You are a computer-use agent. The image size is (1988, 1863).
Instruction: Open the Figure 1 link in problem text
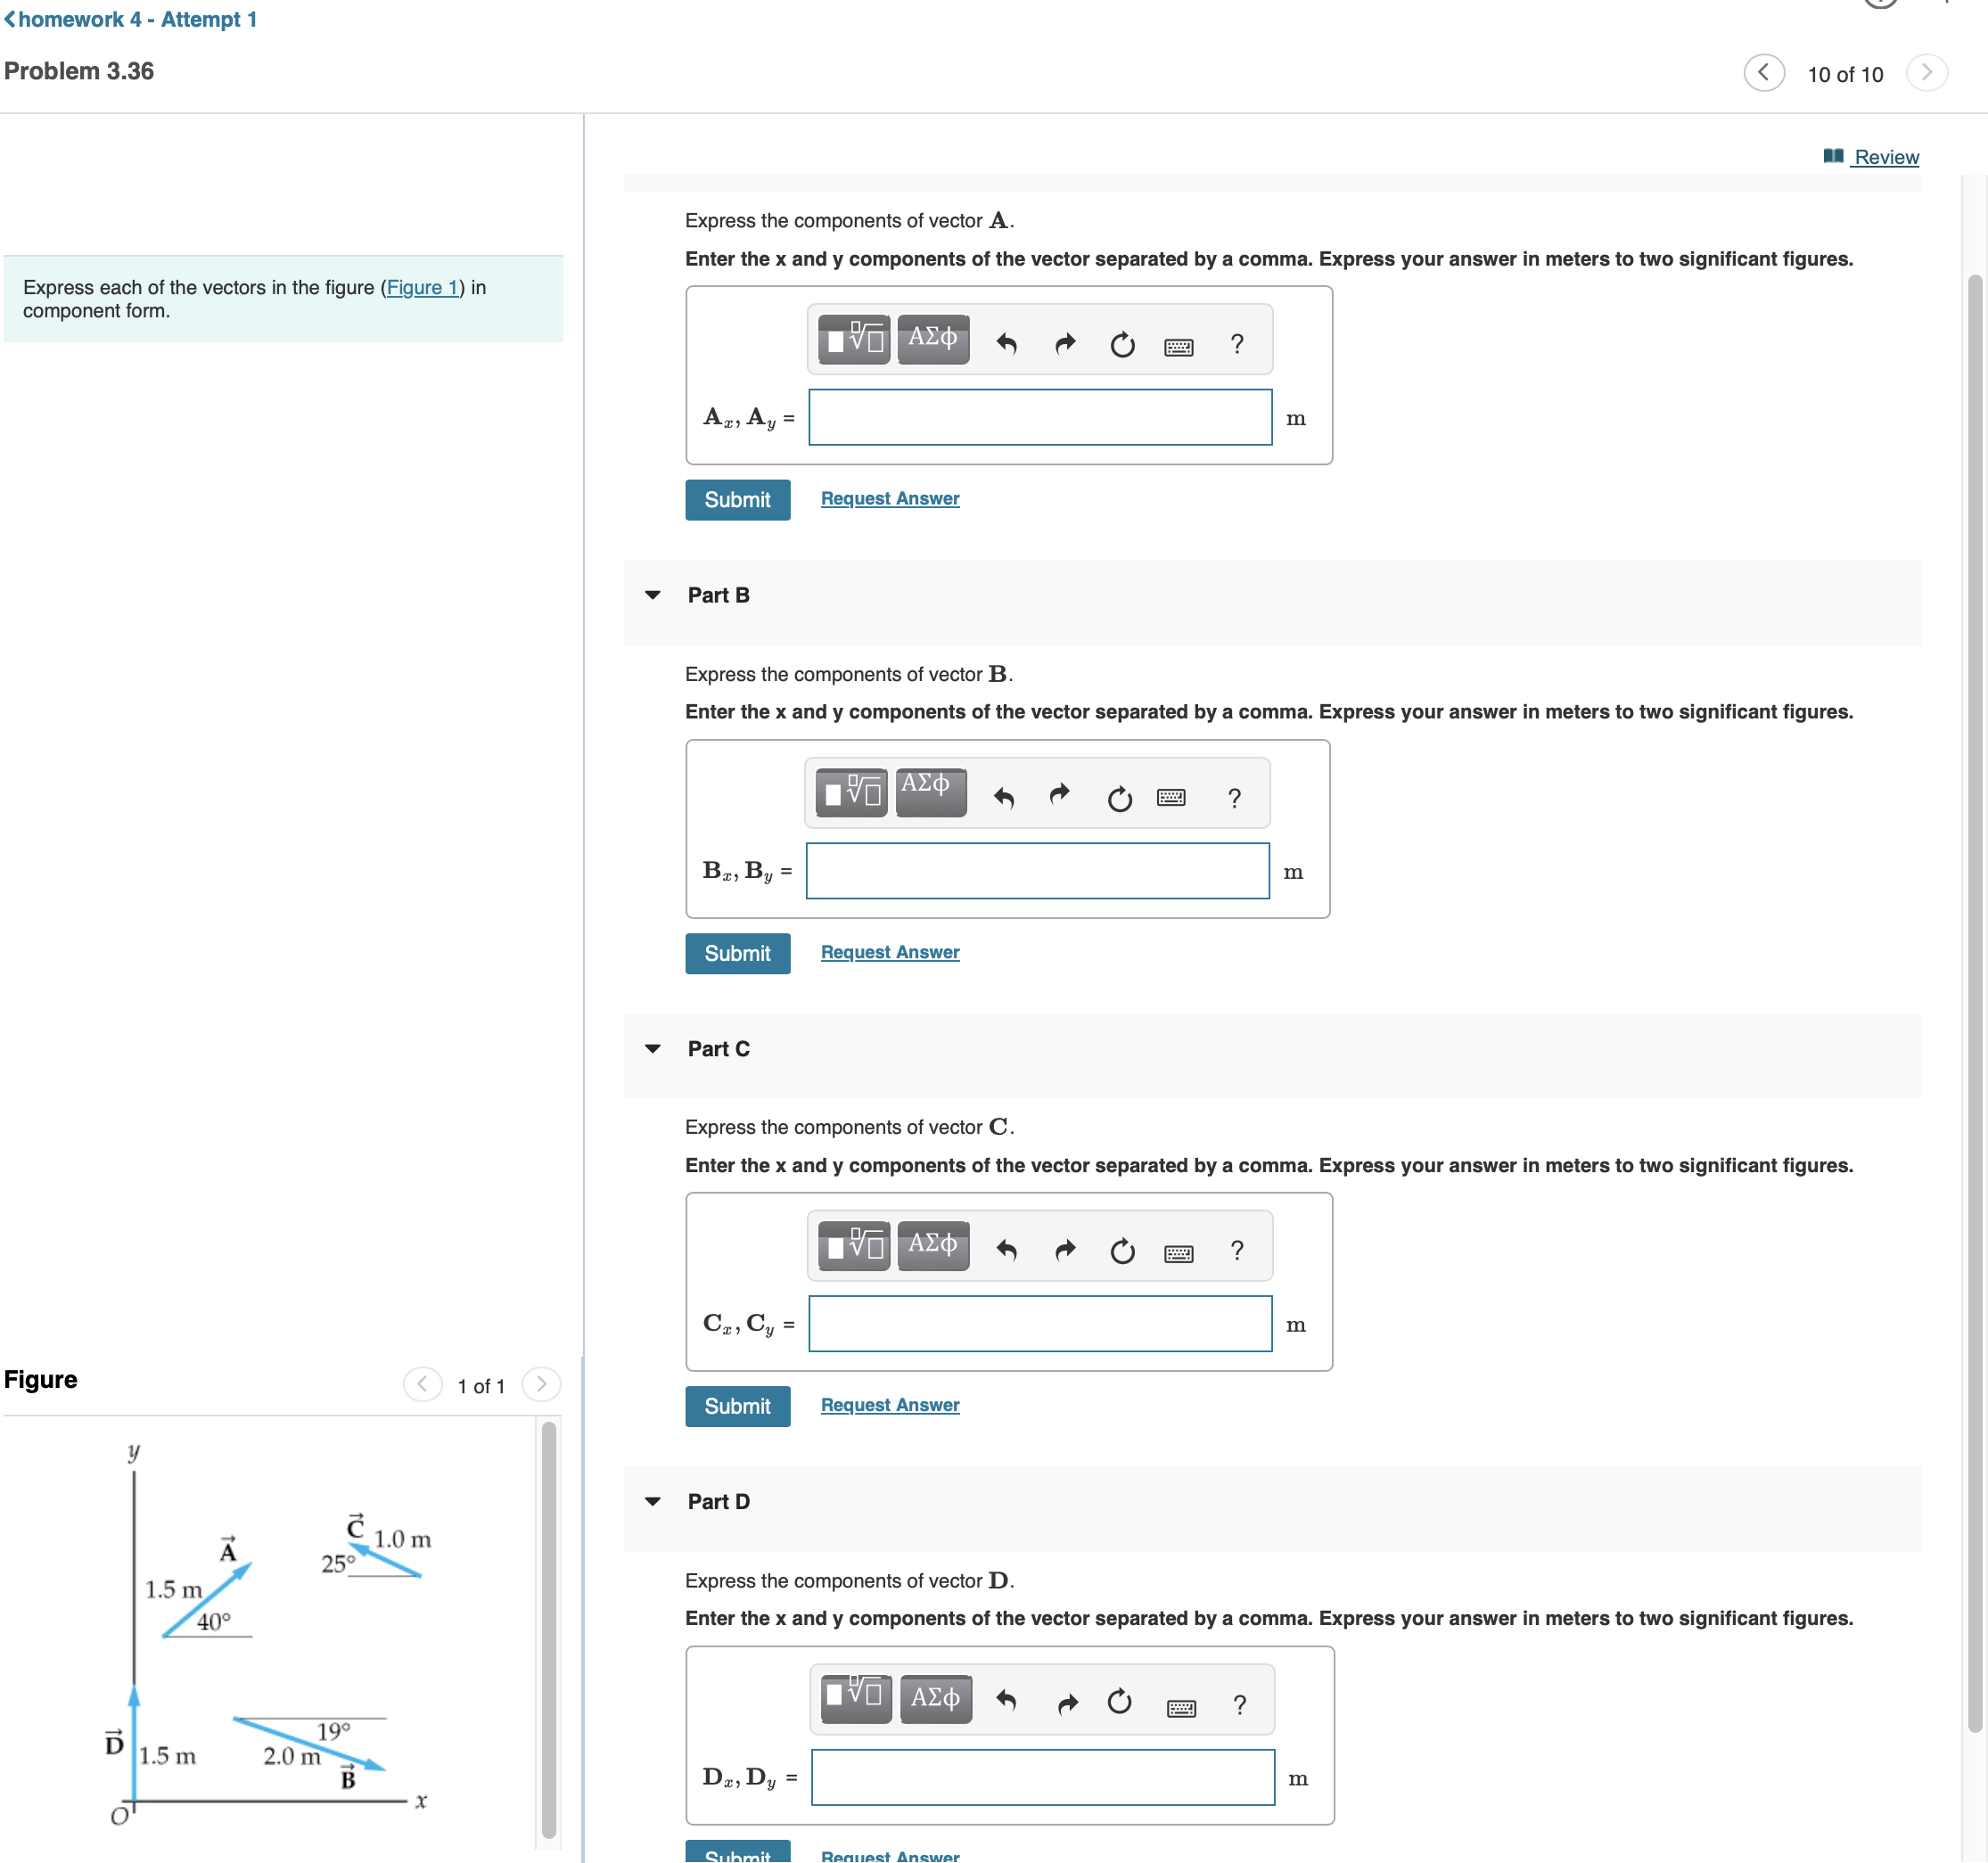tap(422, 287)
